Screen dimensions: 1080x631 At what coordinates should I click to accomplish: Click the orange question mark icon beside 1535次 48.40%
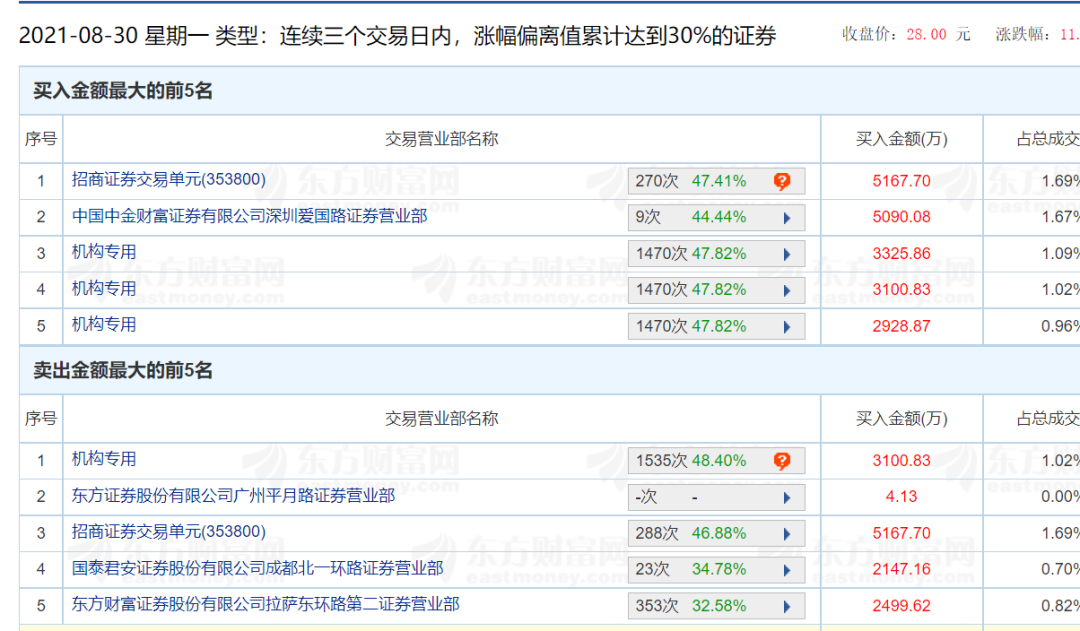(x=782, y=461)
